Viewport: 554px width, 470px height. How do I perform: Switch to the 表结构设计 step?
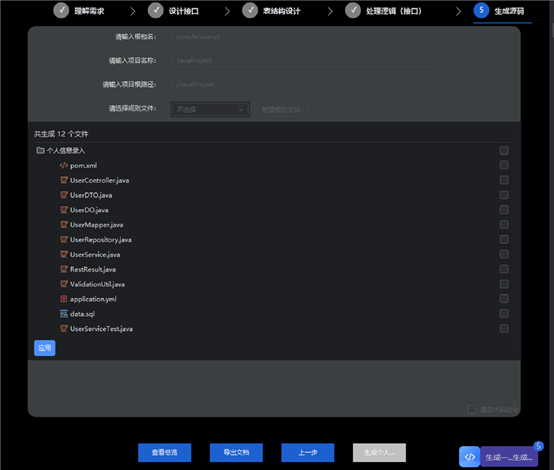pos(271,11)
